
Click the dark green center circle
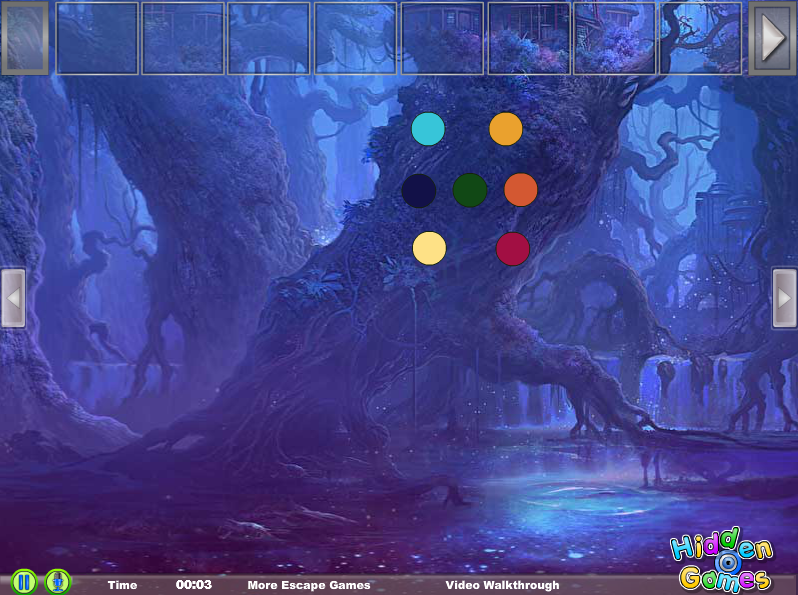pos(470,190)
